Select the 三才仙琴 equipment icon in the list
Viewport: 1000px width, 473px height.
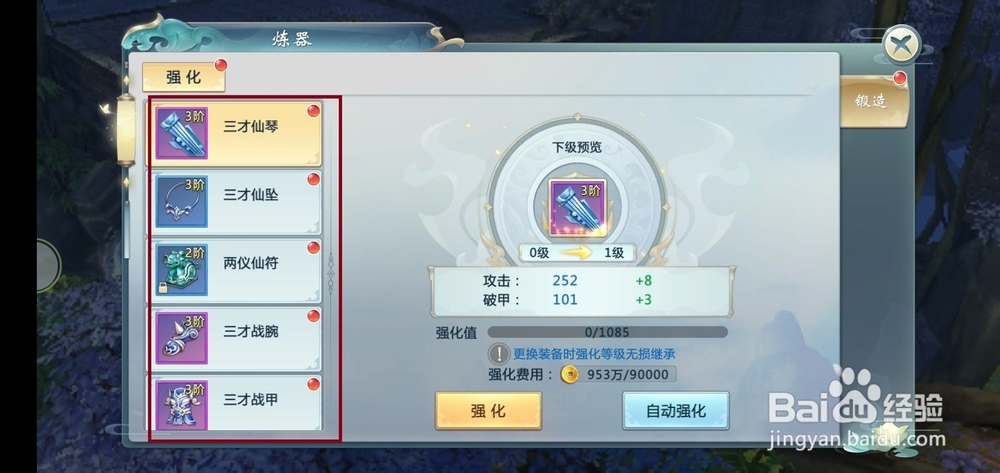tap(182, 133)
